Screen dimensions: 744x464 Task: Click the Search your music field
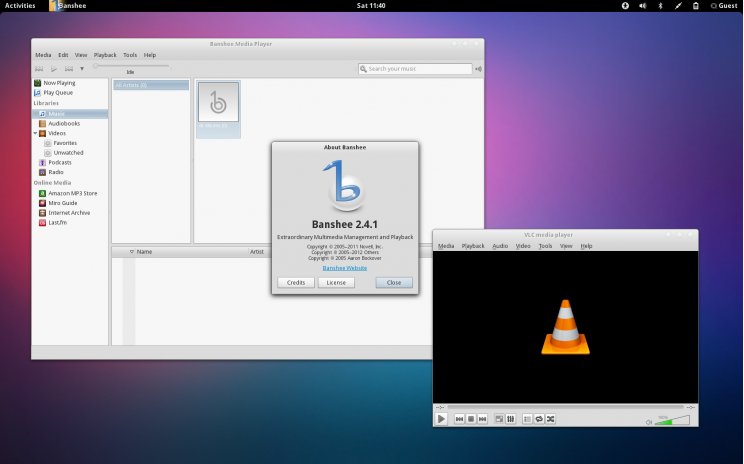point(415,69)
